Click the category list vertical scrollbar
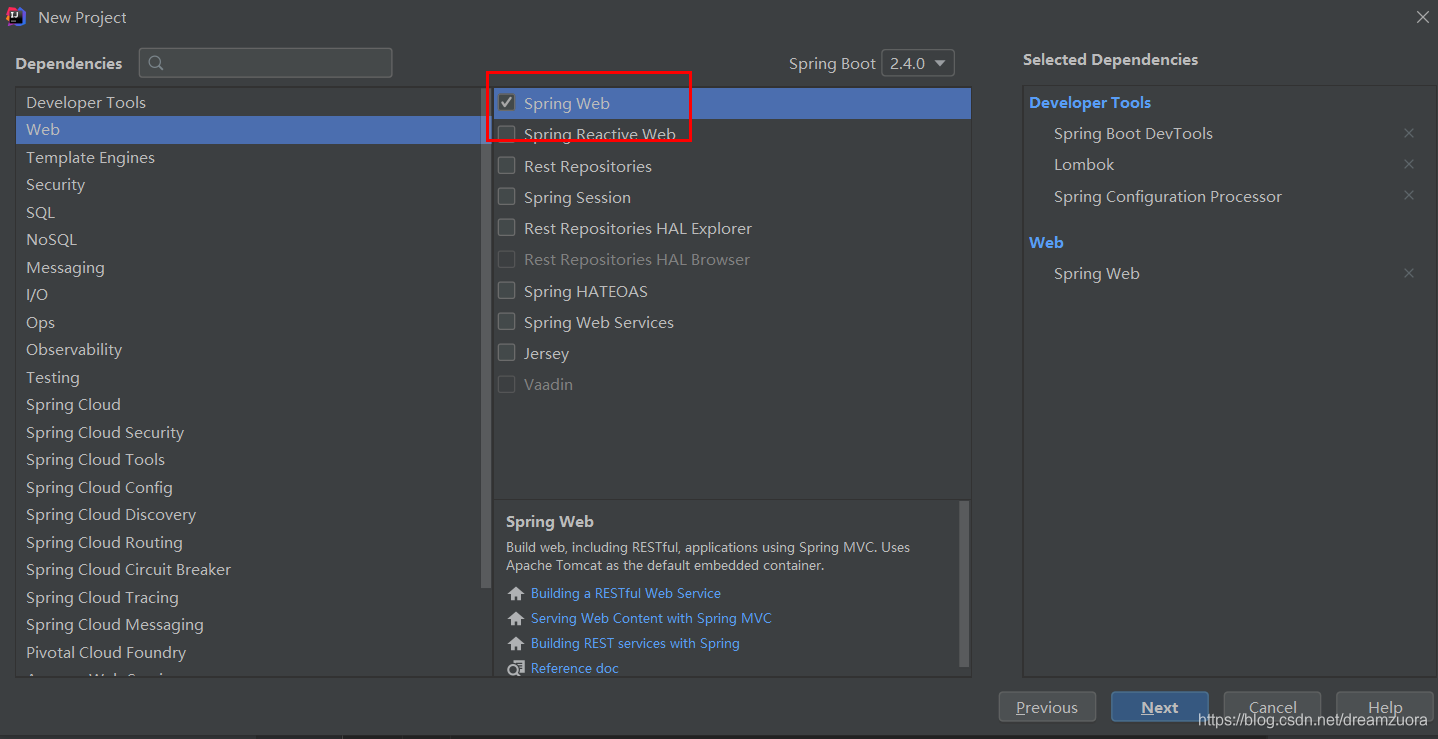The image size is (1438, 739). point(487,340)
